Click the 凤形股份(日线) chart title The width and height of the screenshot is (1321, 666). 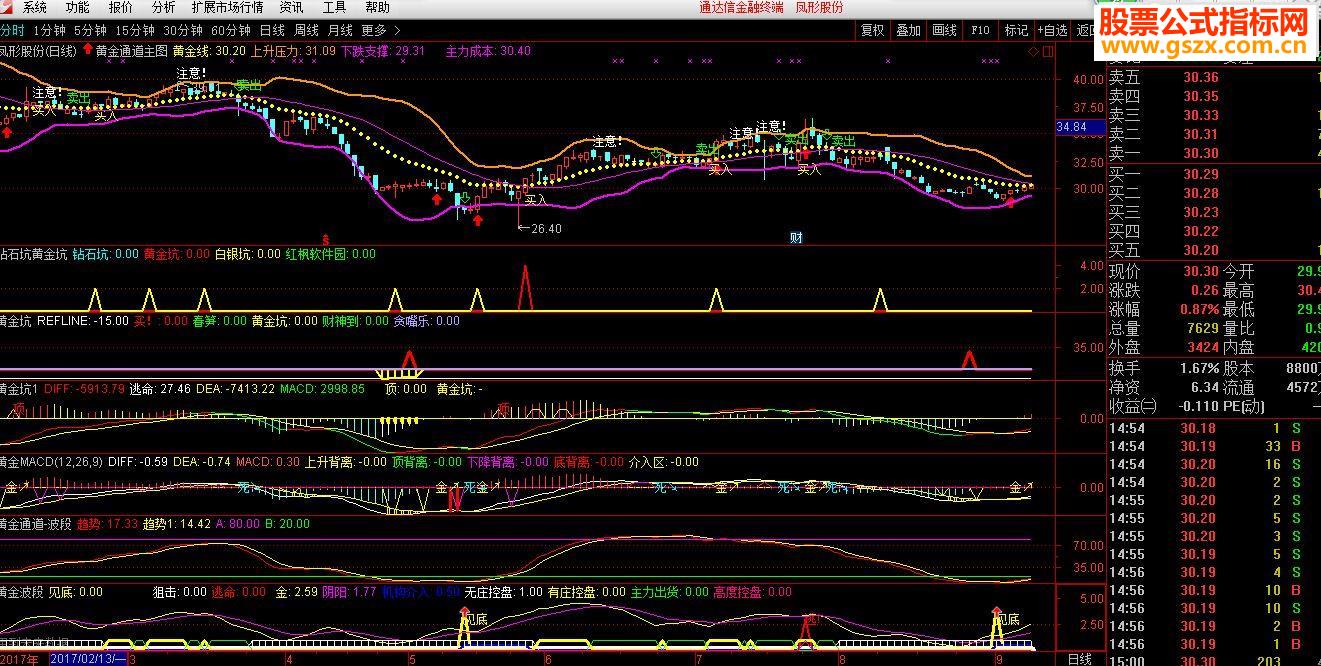pyautogui.click(x=38, y=51)
